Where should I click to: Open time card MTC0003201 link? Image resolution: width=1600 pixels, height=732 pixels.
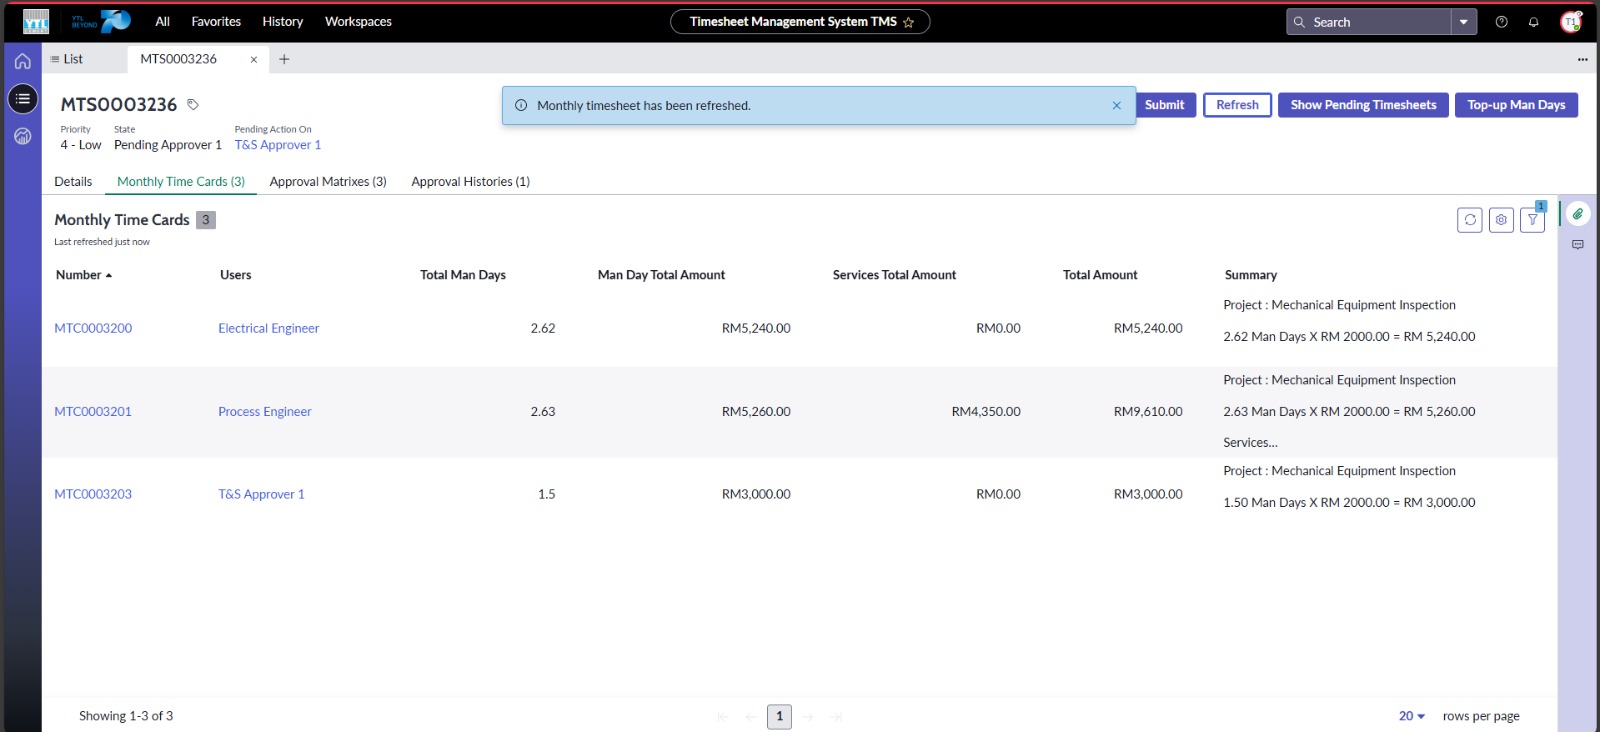click(x=93, y=412)
